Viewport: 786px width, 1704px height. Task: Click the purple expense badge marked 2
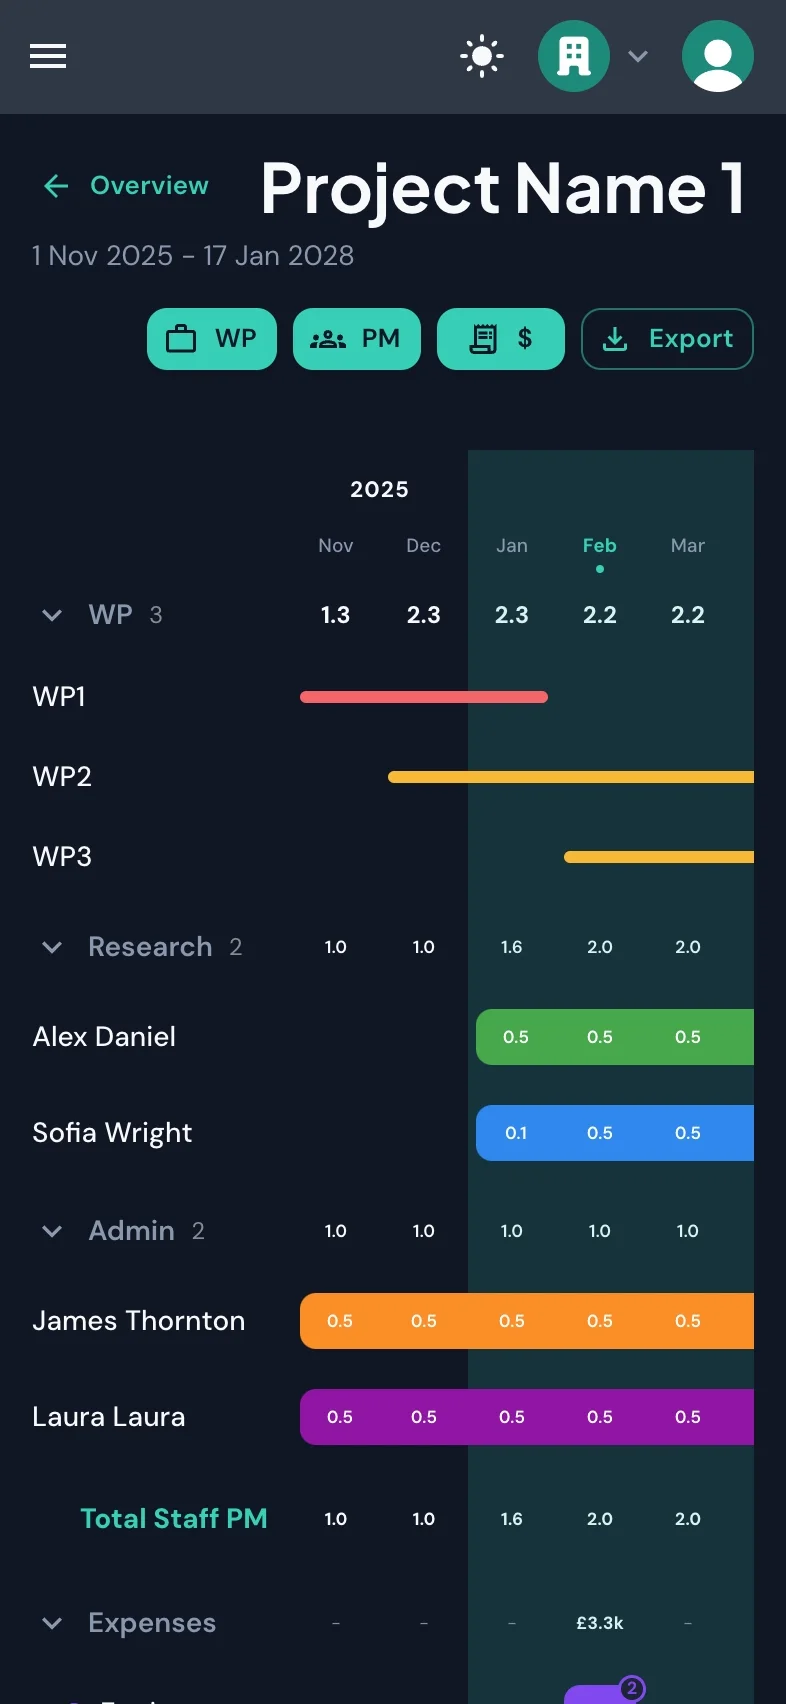pos(631,1689)
